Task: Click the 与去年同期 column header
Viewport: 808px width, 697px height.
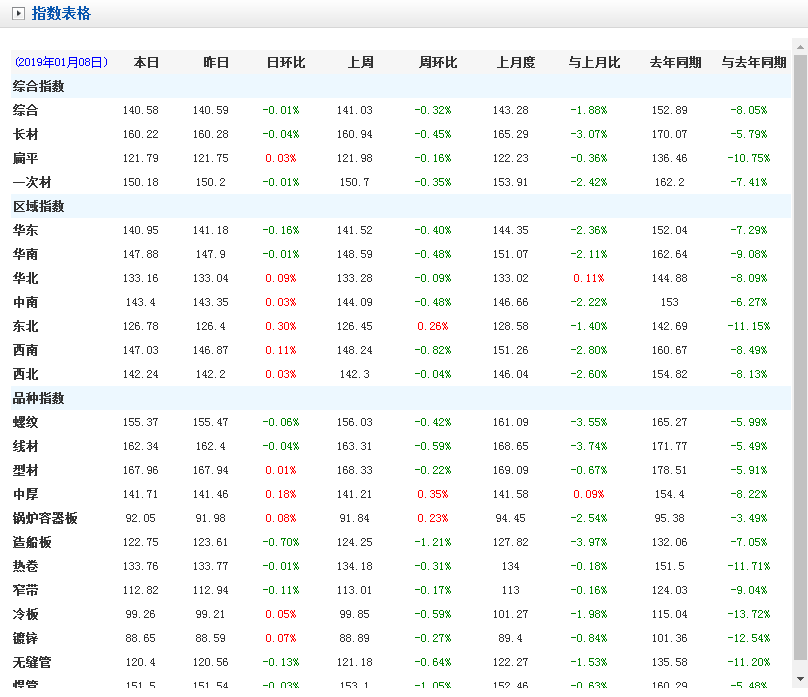Action: [753, 62]
